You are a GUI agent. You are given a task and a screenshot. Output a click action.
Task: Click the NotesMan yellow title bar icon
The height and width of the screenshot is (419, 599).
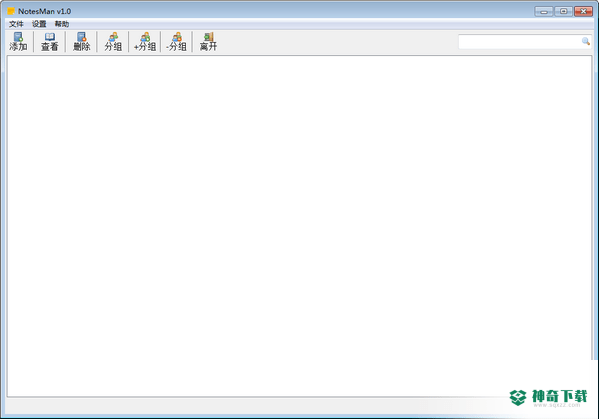click(x=11, y=11)
